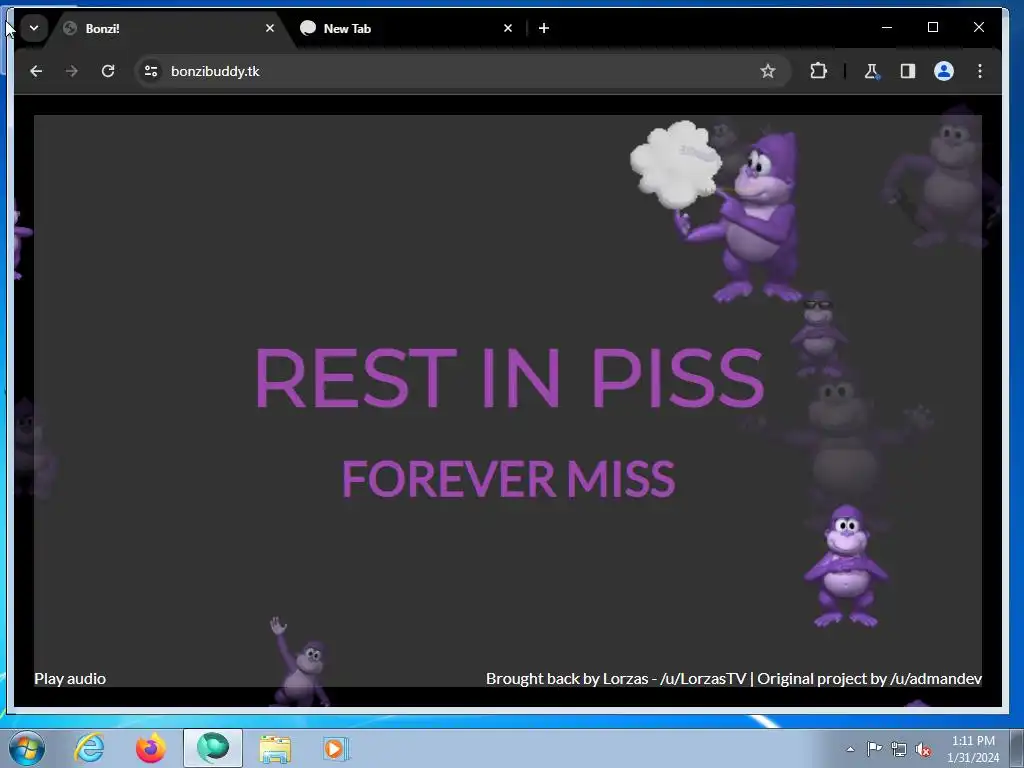Expand the tab search dropdown
Image resolution: width=1024 pixels, height=768 pixels.
click(34, 28)
